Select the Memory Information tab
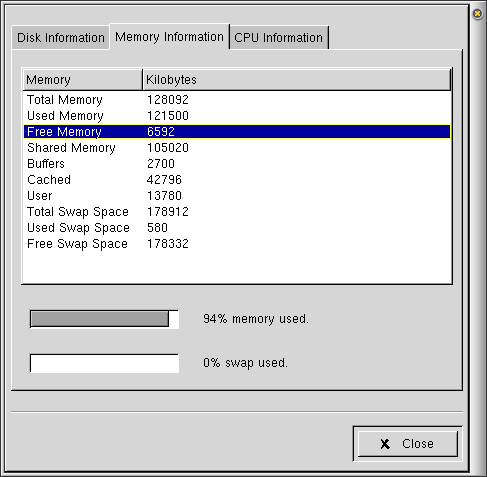487x477 pixels. click(169, 37)
